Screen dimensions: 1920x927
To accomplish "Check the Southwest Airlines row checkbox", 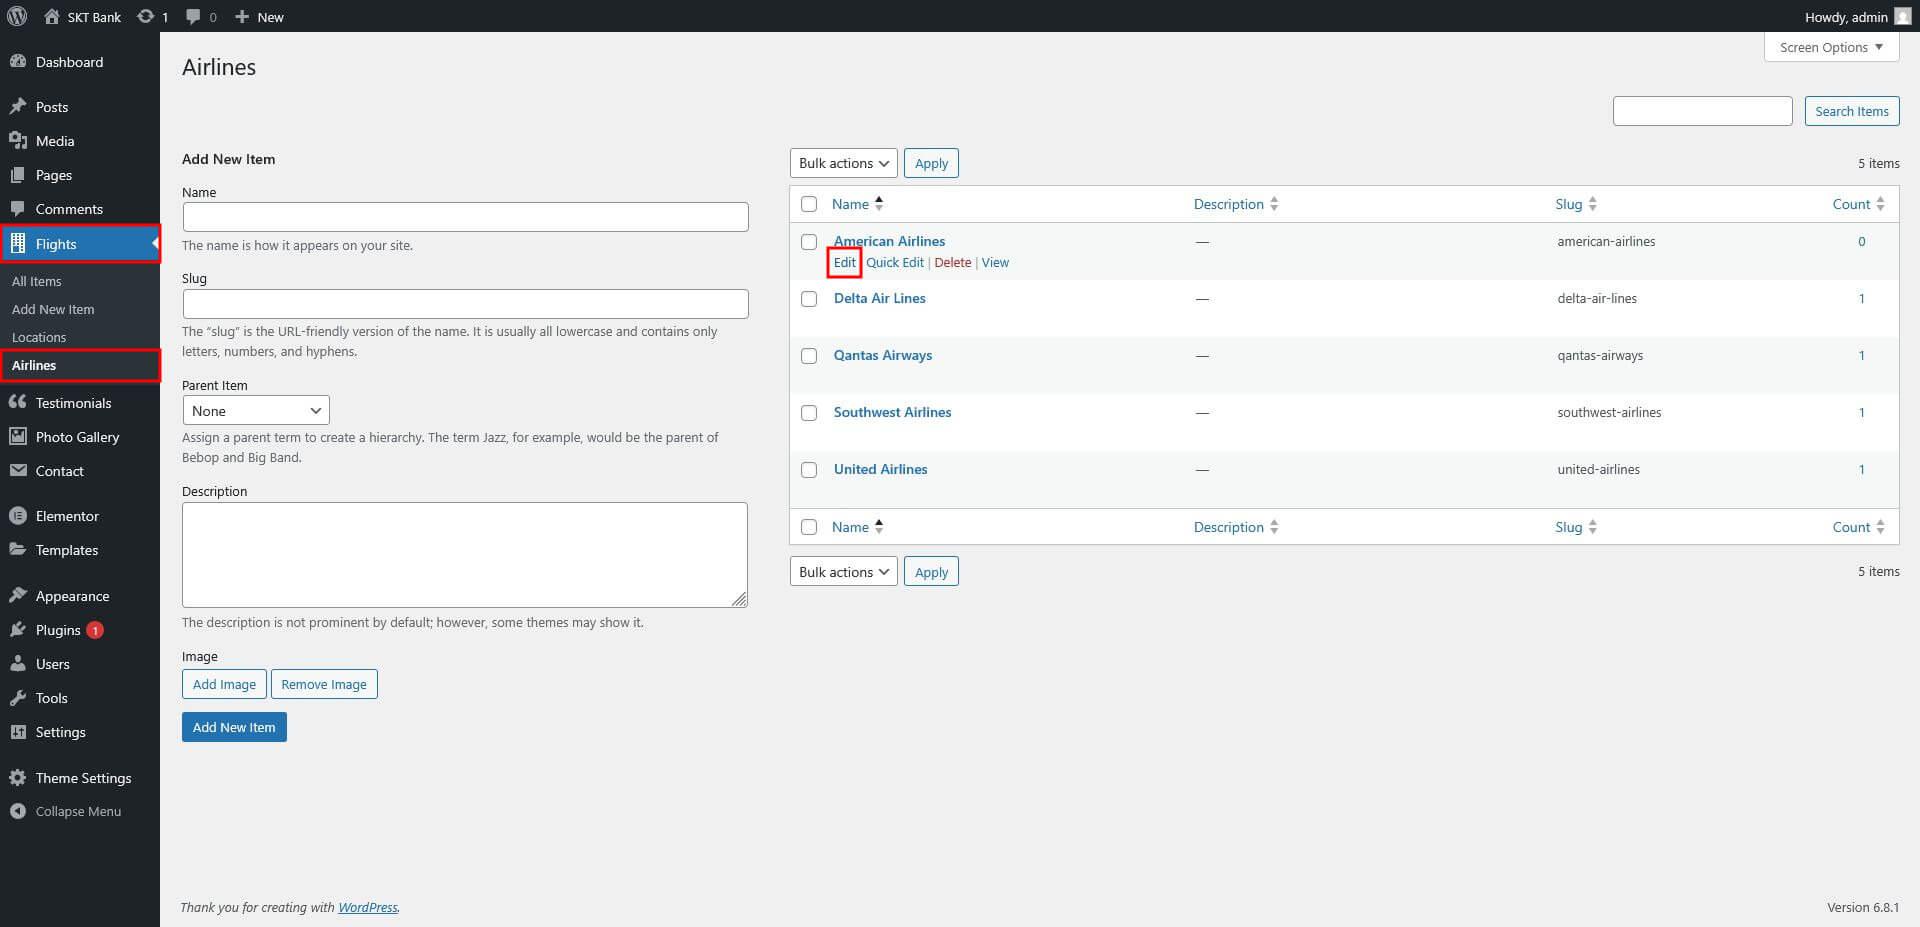I will point(809,413).
